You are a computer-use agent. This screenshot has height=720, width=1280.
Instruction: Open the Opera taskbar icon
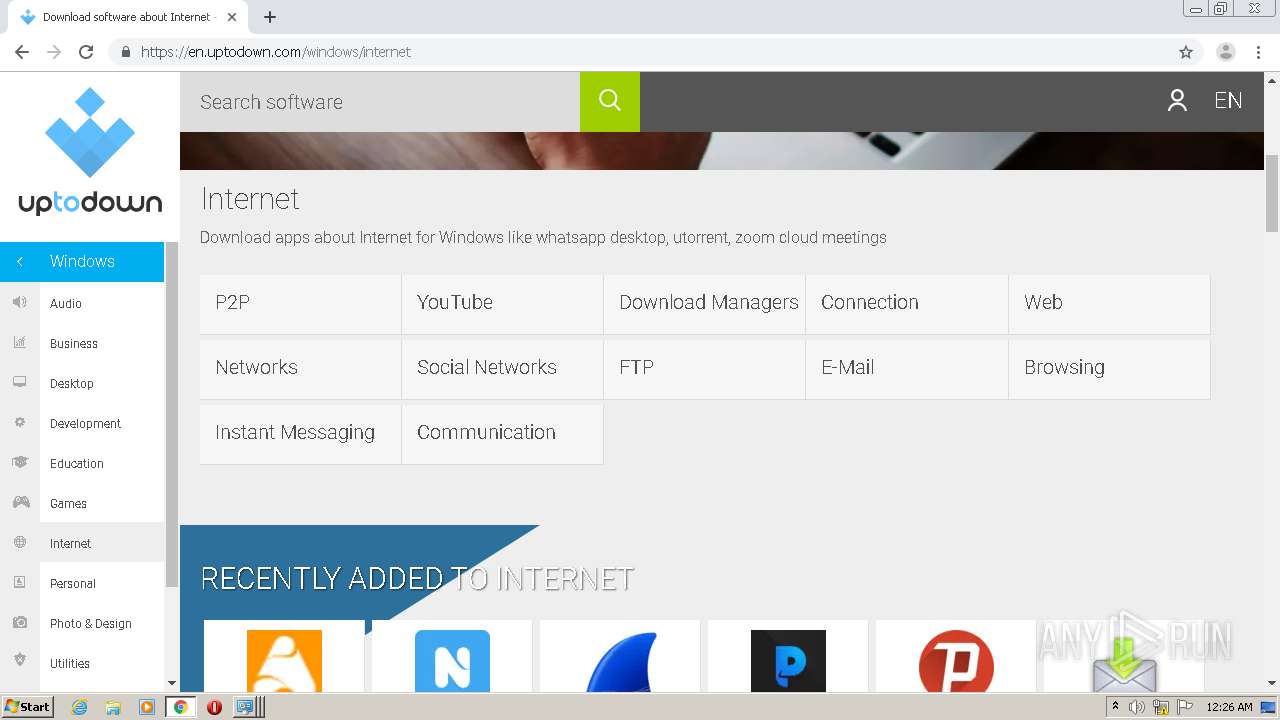[x=214, y=707]
